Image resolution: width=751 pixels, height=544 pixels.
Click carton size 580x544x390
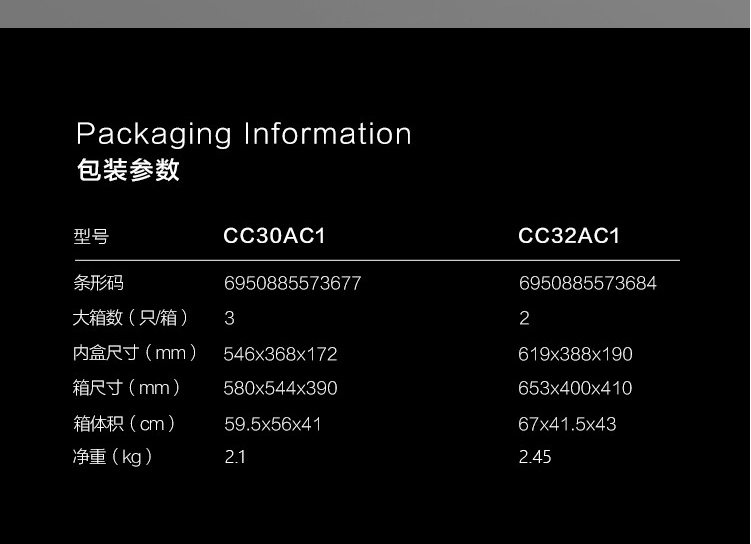pyautogui.click(x=280, y=388)
